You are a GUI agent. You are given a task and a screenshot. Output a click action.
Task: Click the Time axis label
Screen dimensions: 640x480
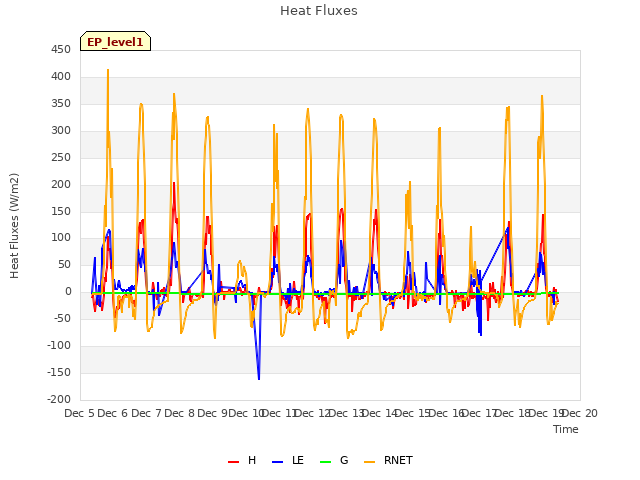566,429
